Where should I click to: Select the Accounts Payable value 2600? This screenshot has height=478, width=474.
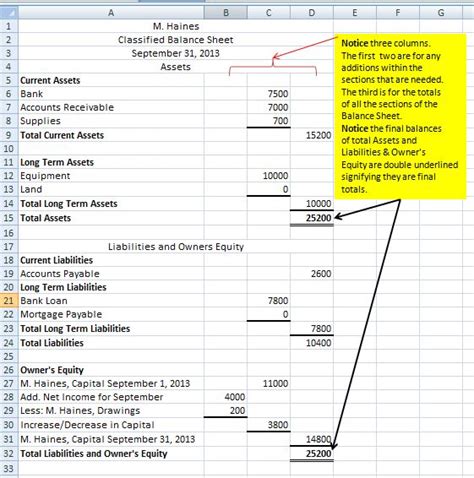[312, 274]
